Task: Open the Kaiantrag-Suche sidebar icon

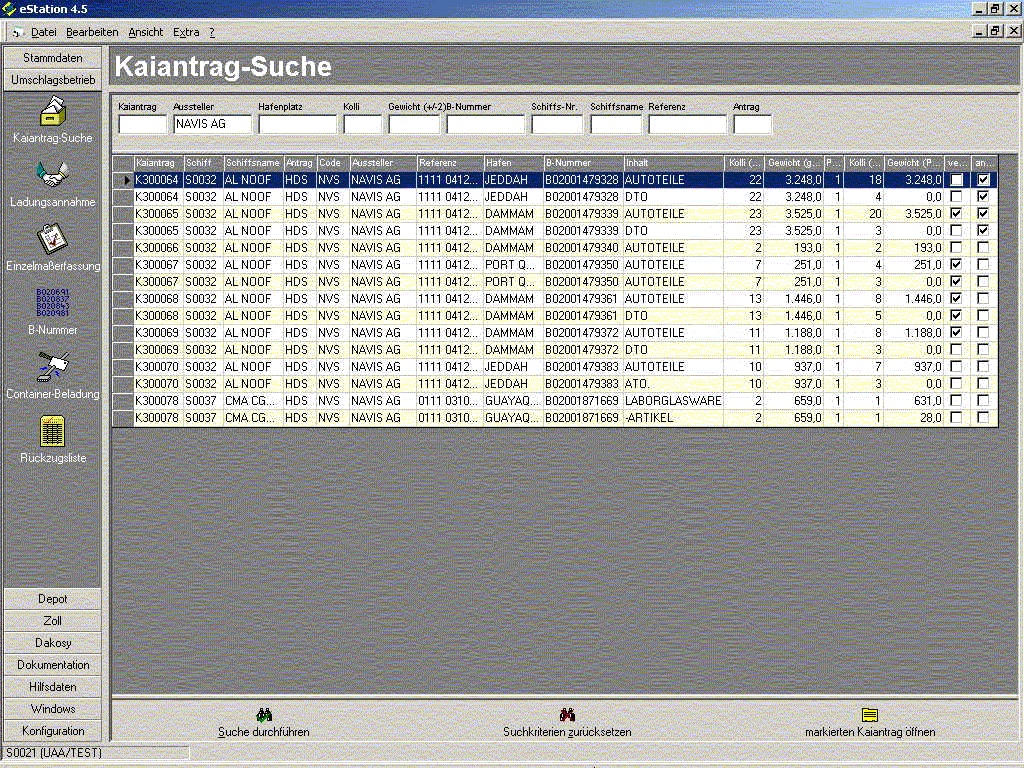Action: [x=52, y=112]
